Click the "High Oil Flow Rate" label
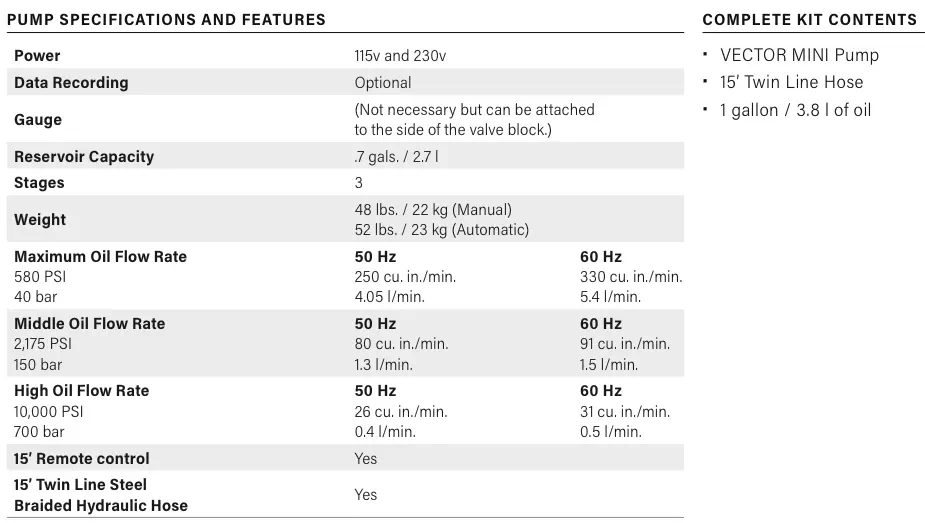The width and height of the screenshot is (925, 523). coord(81,390)
